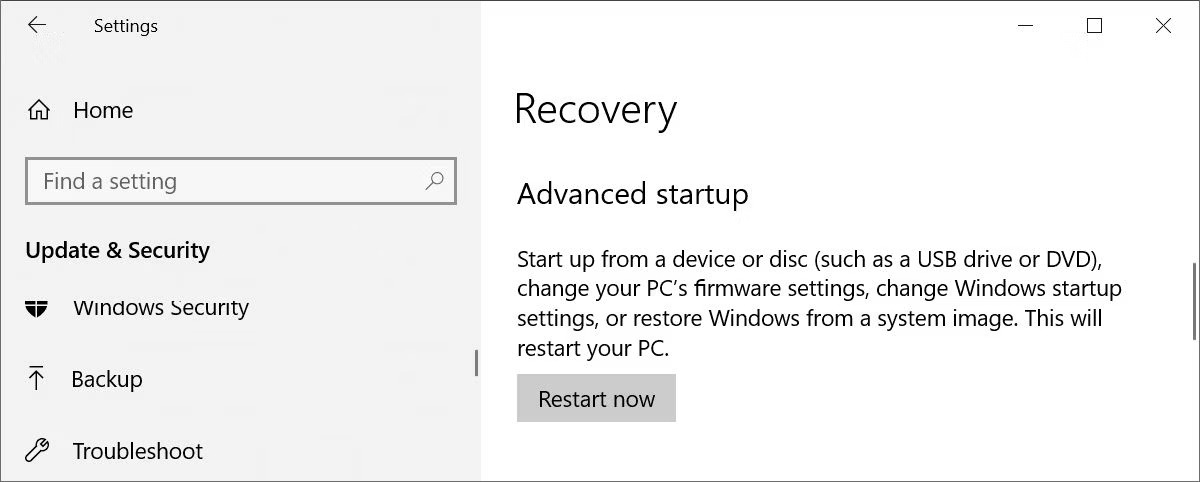The width and height of the screenshot is (1200, 482).
Task: Click the Update & Security heading
Action: (x=117, y=250)
